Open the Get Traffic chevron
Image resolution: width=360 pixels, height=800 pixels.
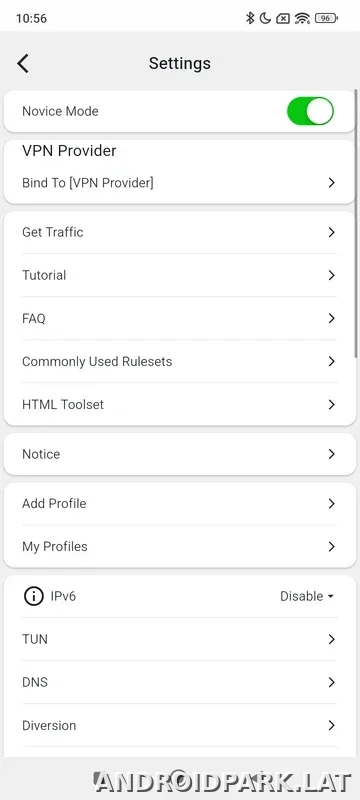click(331, 232)
